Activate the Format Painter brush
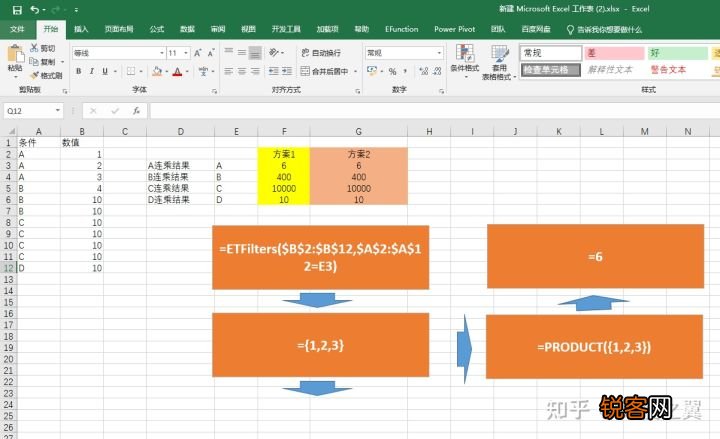The image size is (720, 439). pos(34,75)
